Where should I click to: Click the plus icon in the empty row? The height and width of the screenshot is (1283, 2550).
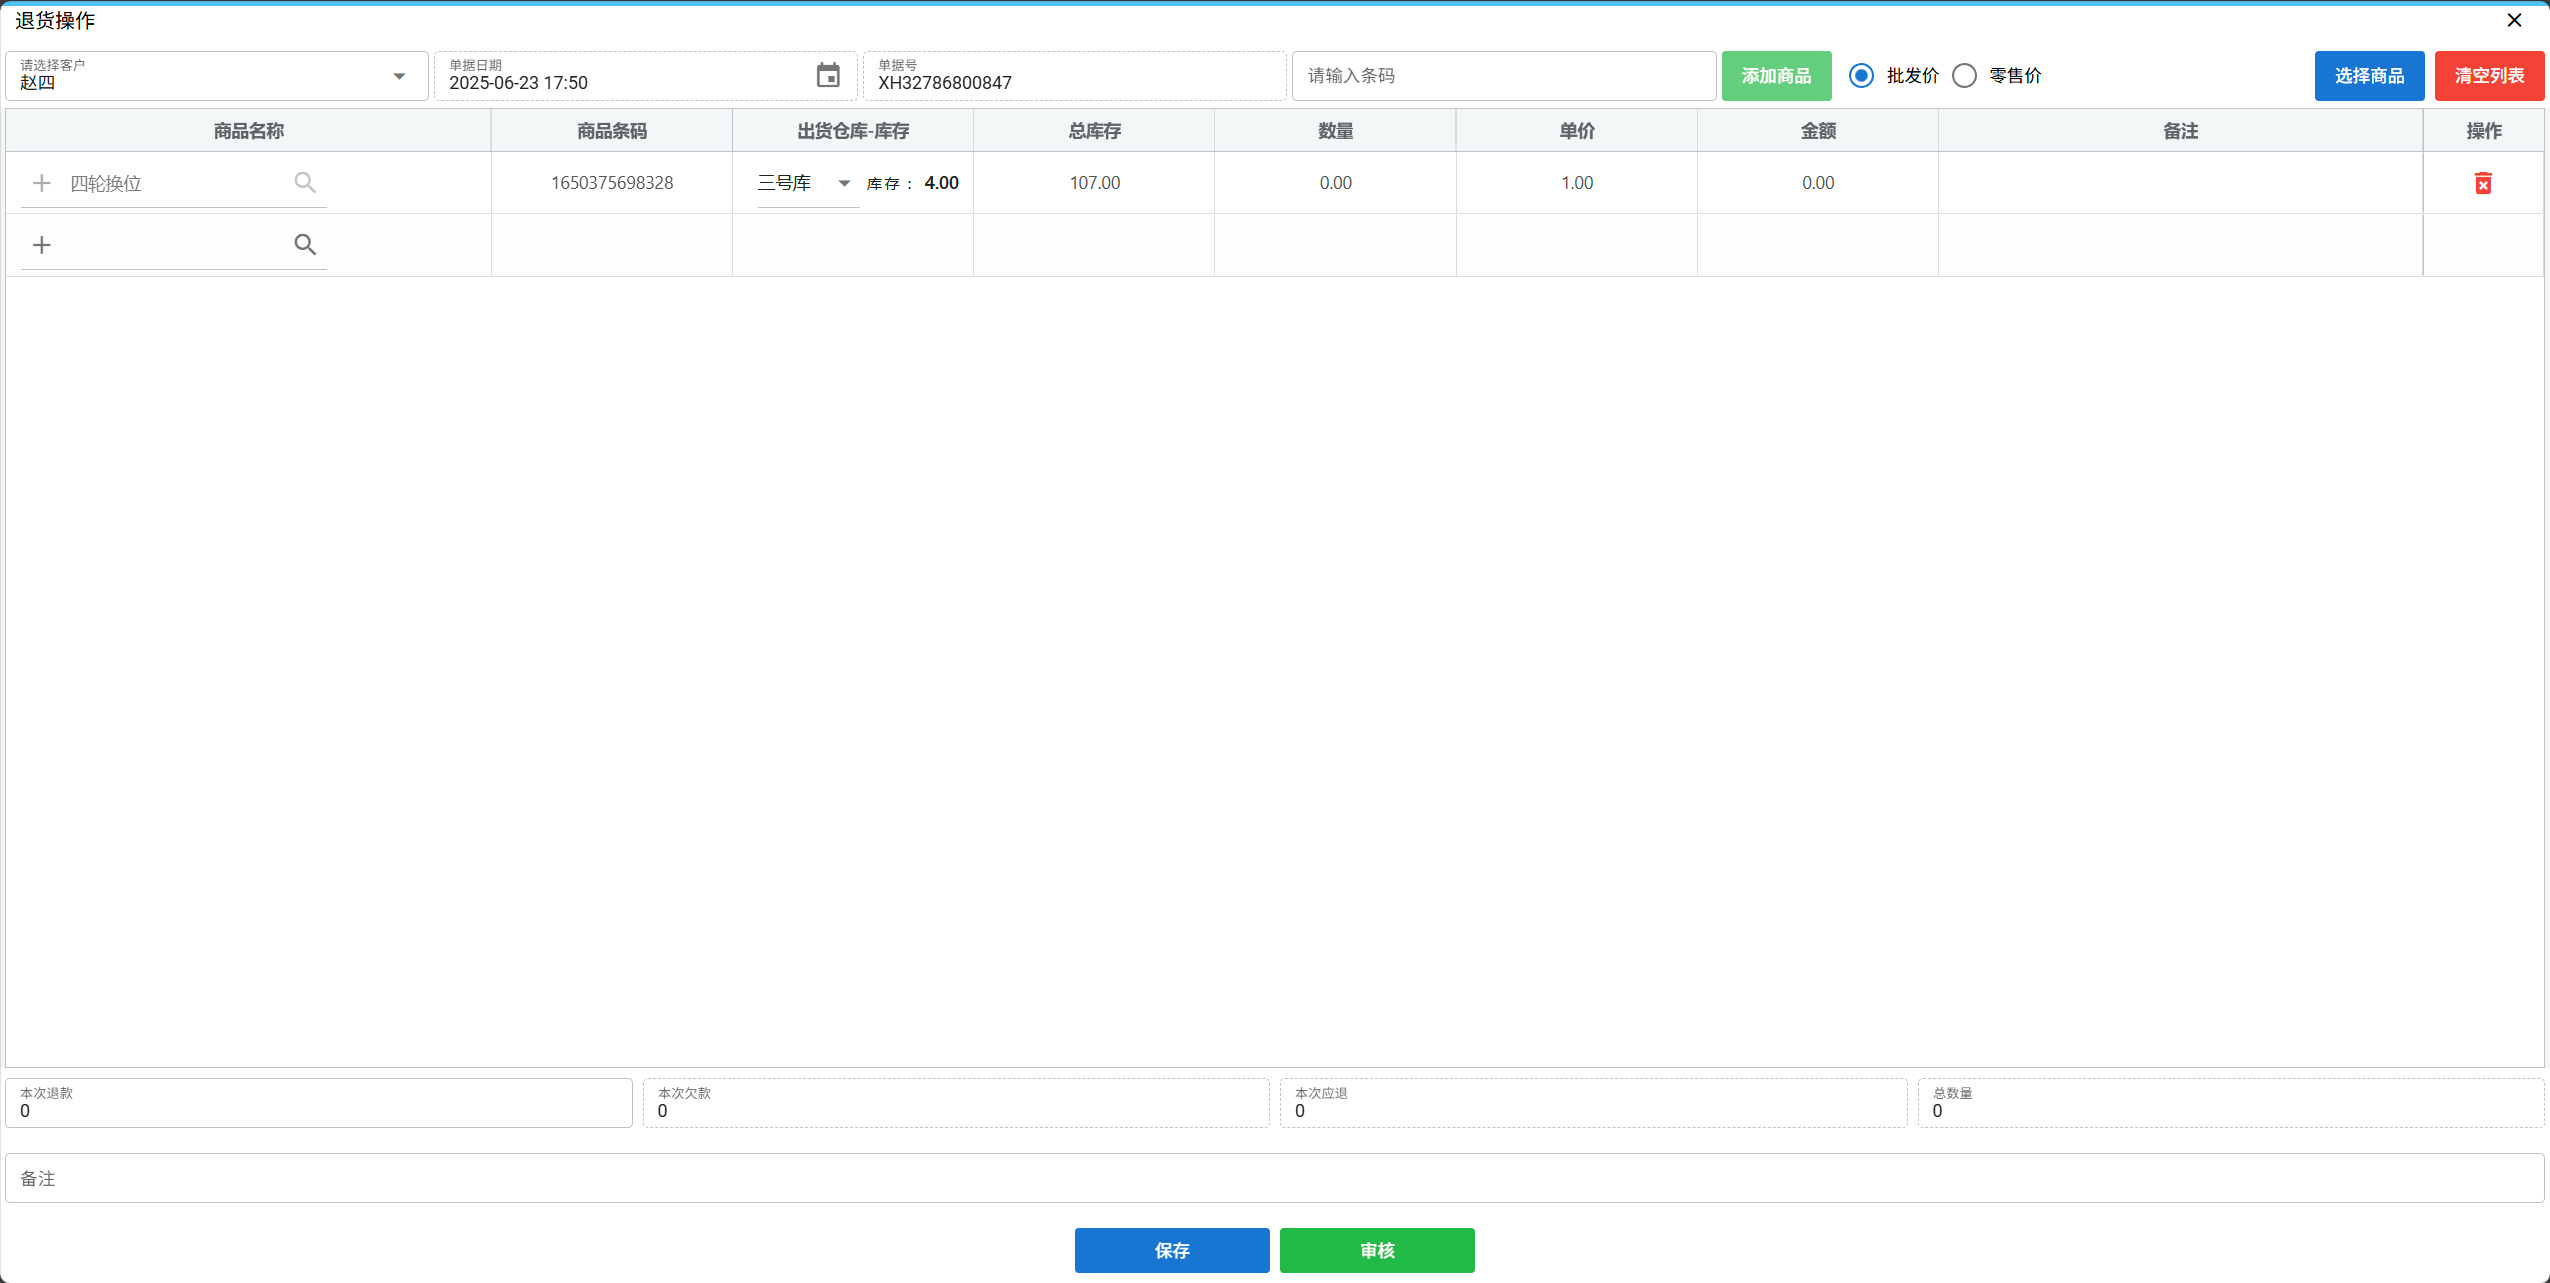(42, 245)
